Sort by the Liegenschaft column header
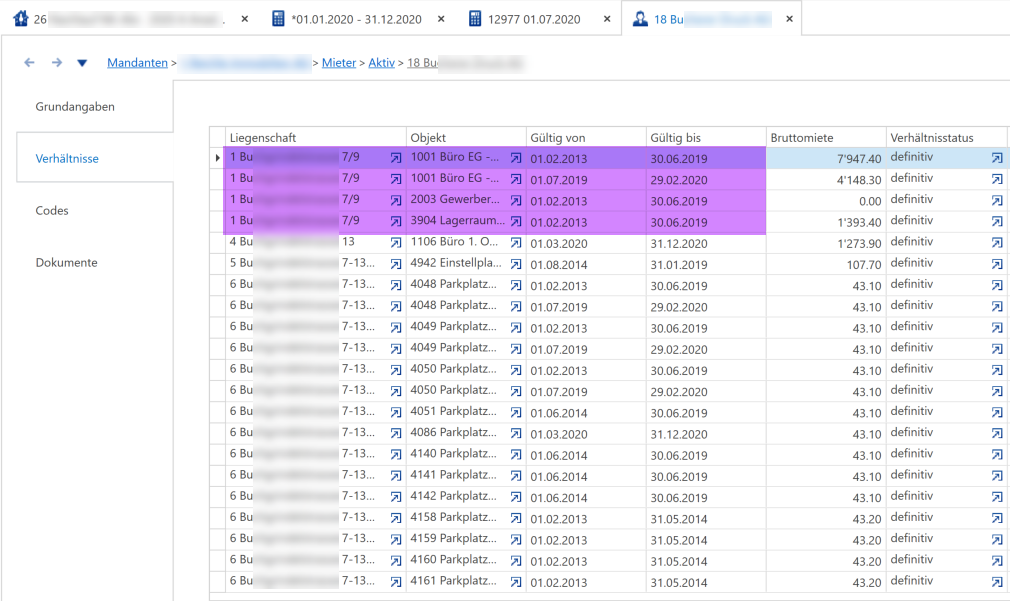This screenshot has width=1010, height=601. click(x=316, y=137)
